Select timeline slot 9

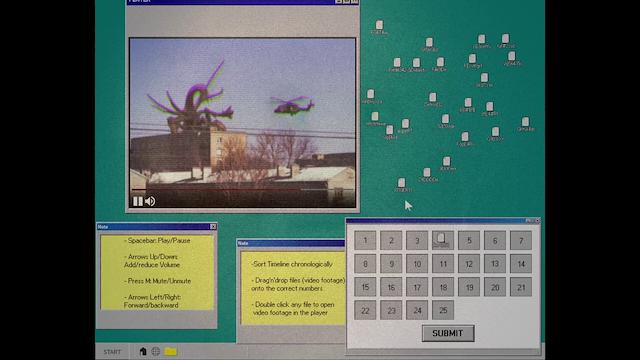[x=391, y=264]
